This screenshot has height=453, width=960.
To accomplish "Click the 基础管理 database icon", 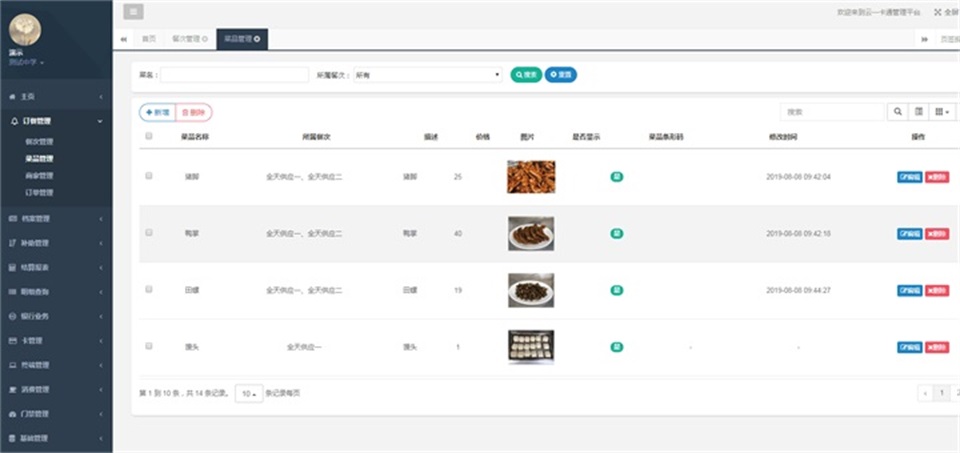I will coord(13,438).
